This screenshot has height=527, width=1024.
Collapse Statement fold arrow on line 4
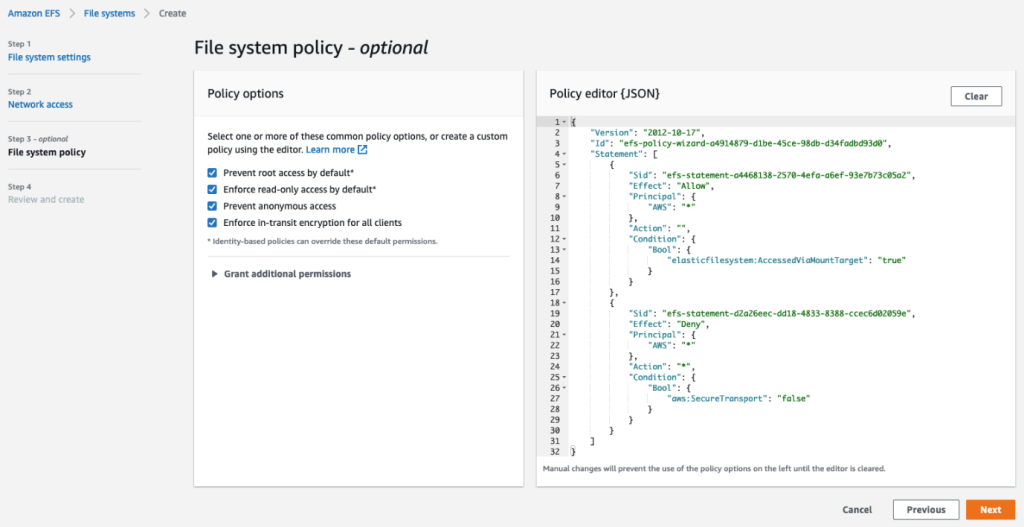point(564,154)
